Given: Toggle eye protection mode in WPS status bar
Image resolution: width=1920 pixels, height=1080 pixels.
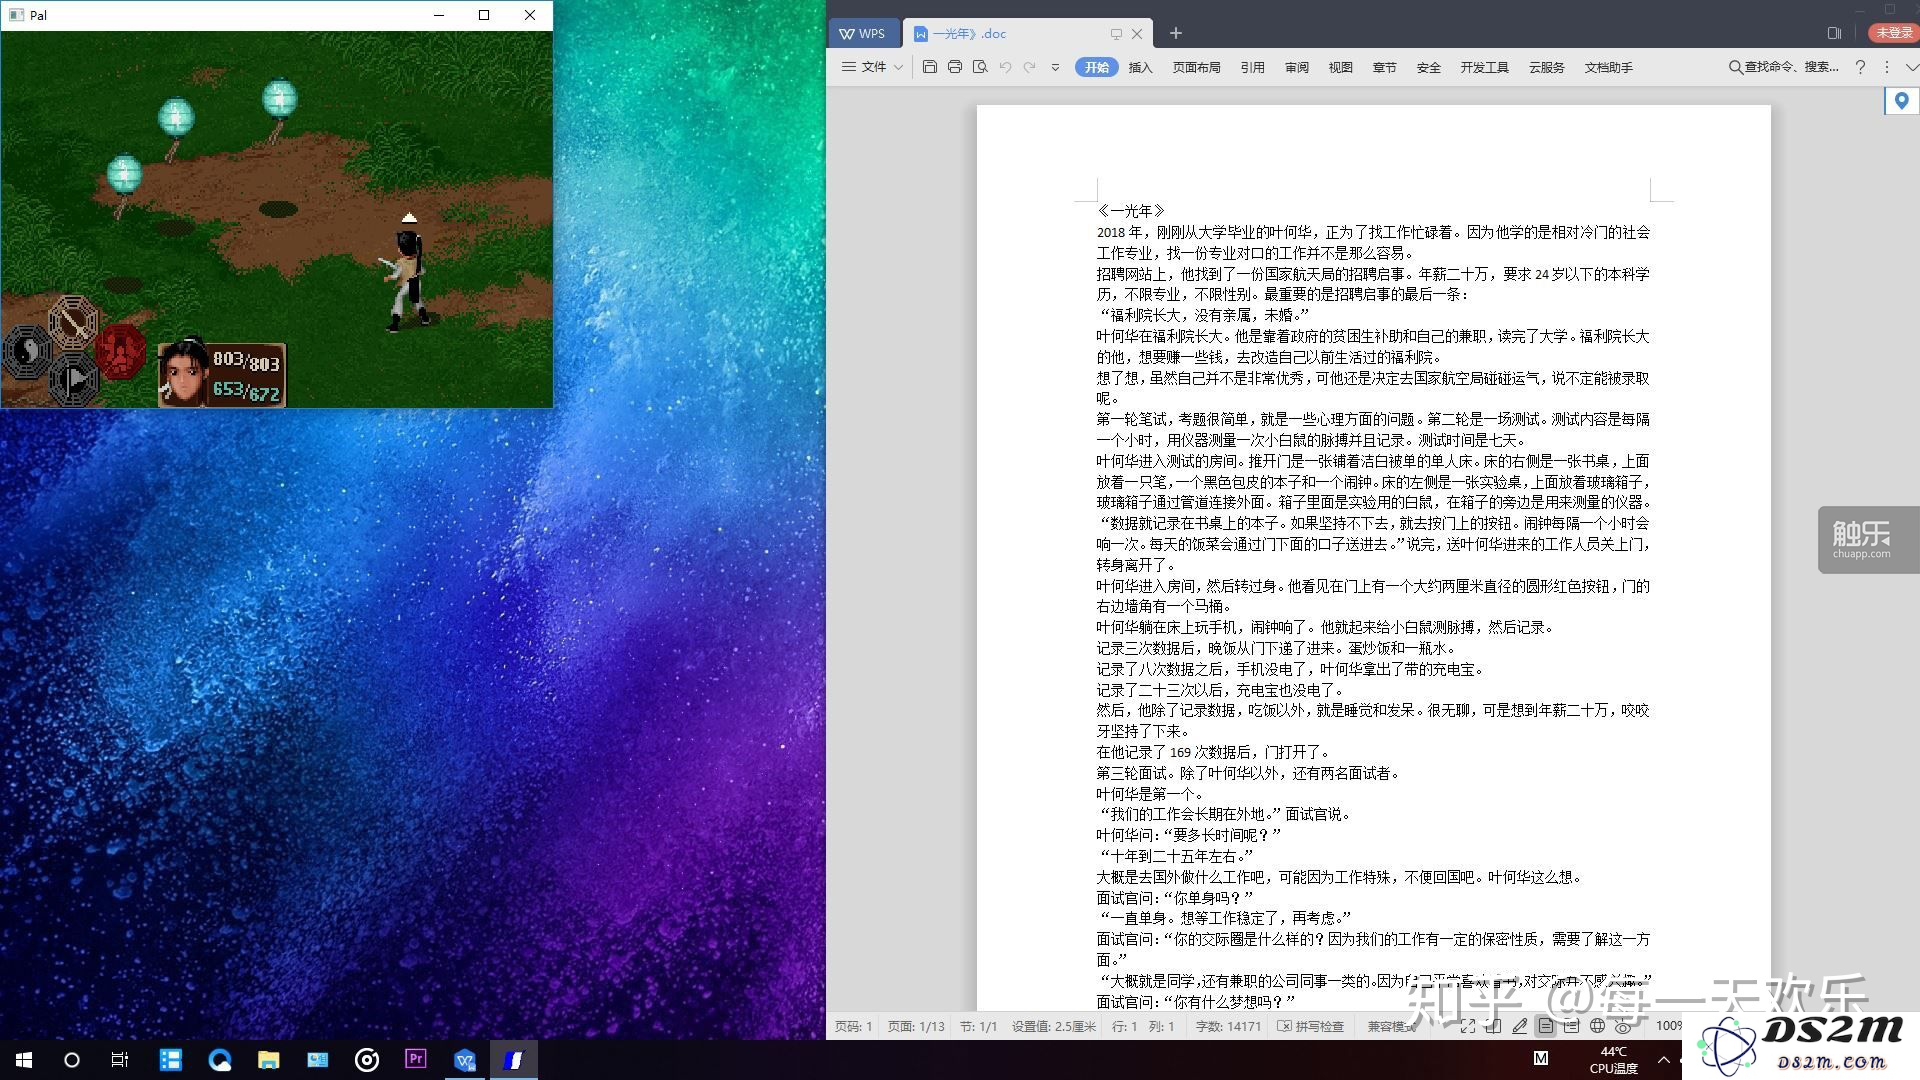Looking at the screenshot, I should point(1623,1026).
